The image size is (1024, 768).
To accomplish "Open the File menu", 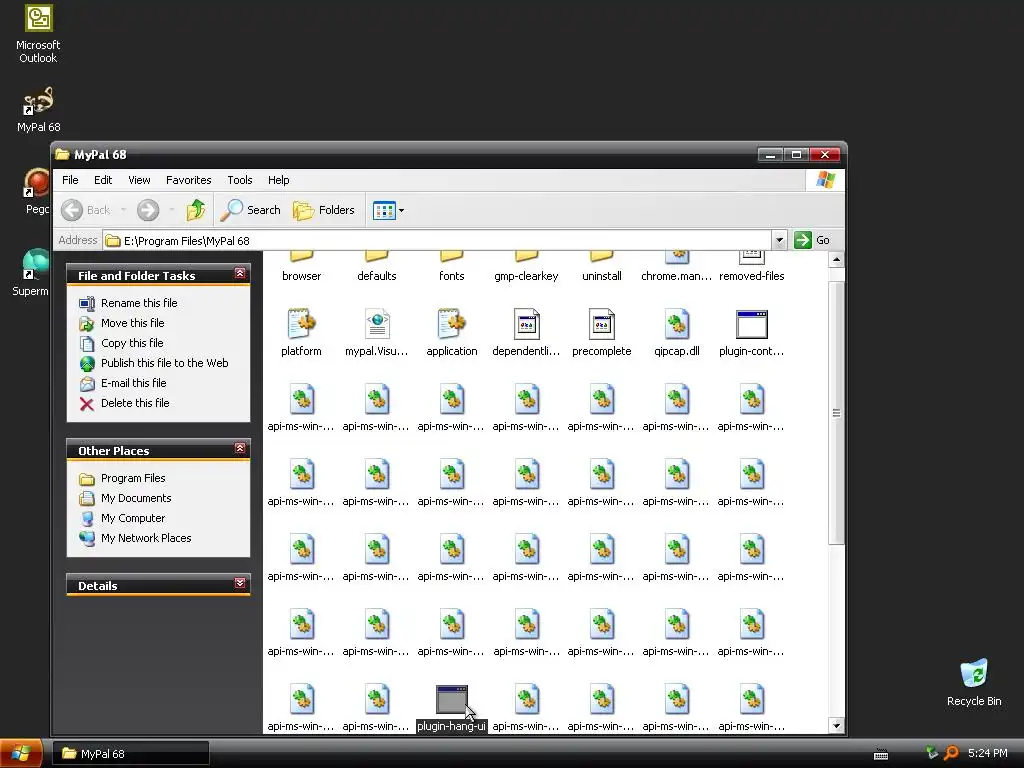I will point(70,180).
